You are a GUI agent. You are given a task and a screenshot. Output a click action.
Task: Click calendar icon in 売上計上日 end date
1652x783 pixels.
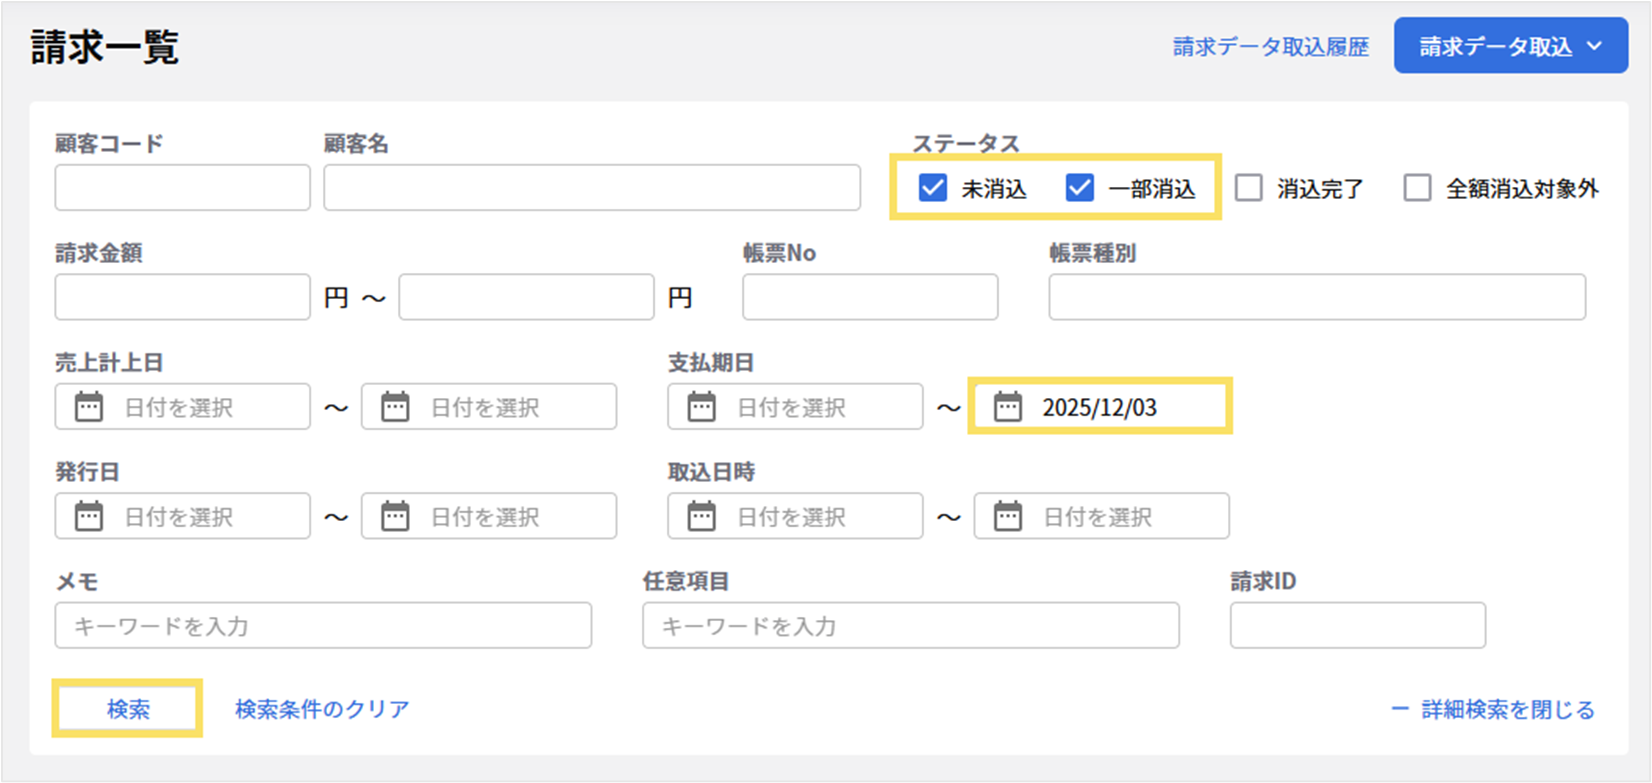point(395,407)
